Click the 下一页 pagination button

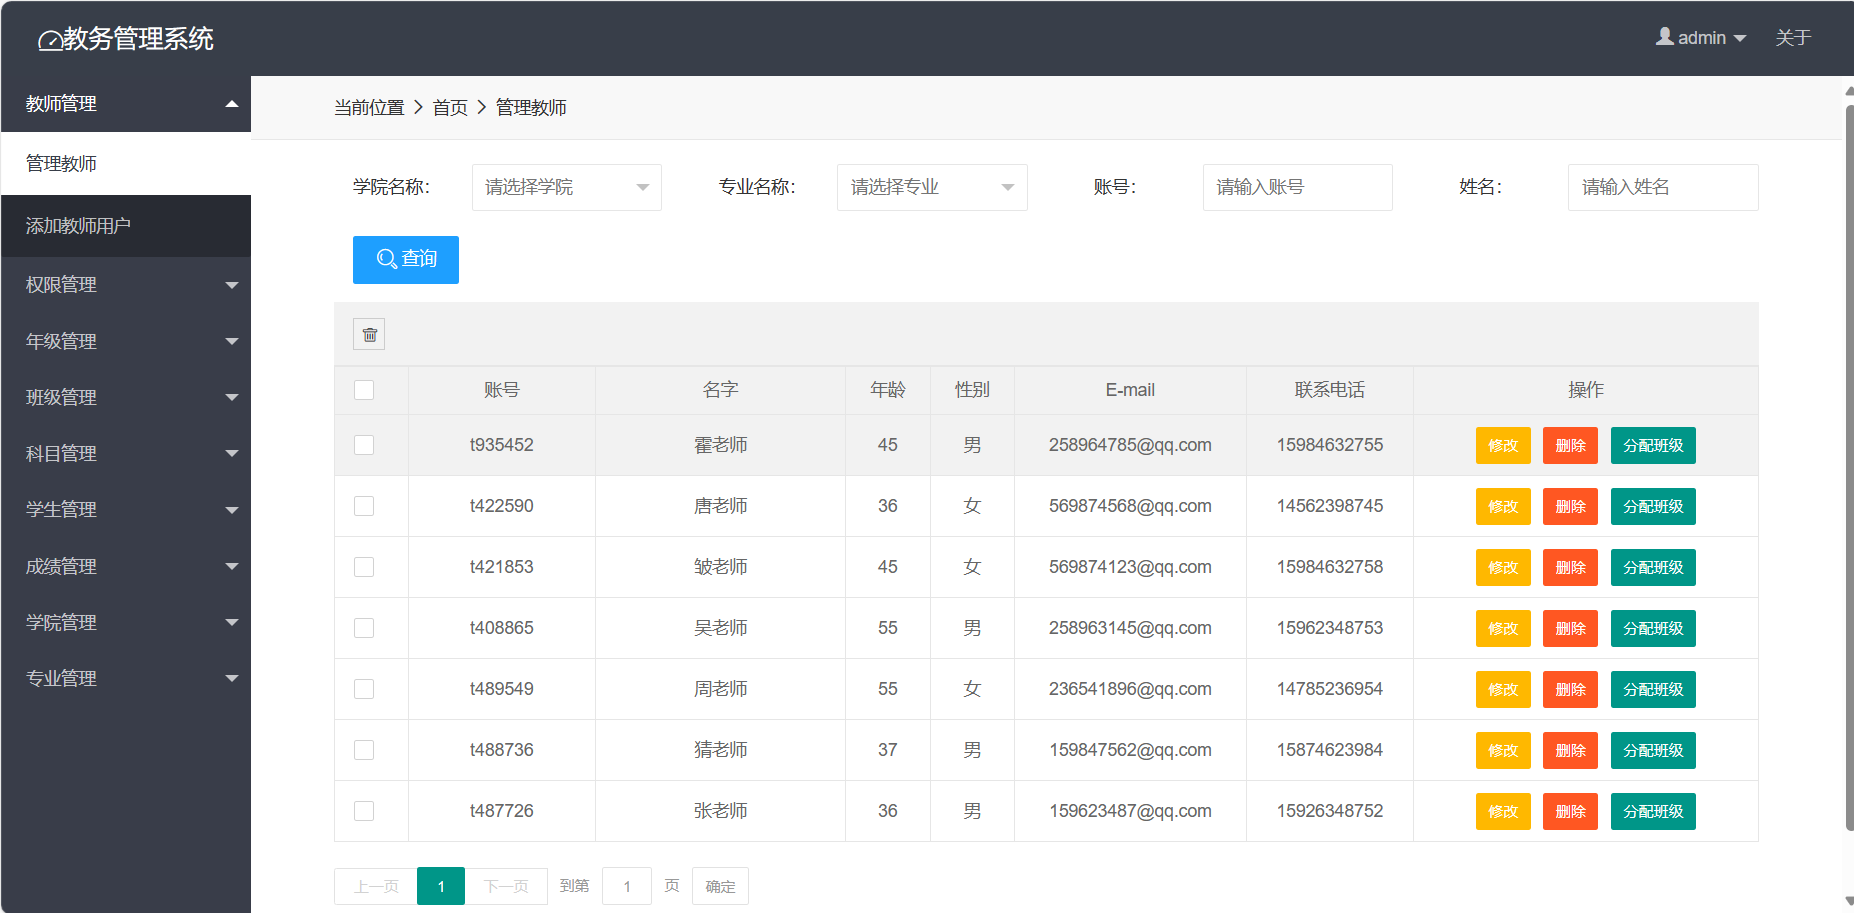tap(506, 886)
